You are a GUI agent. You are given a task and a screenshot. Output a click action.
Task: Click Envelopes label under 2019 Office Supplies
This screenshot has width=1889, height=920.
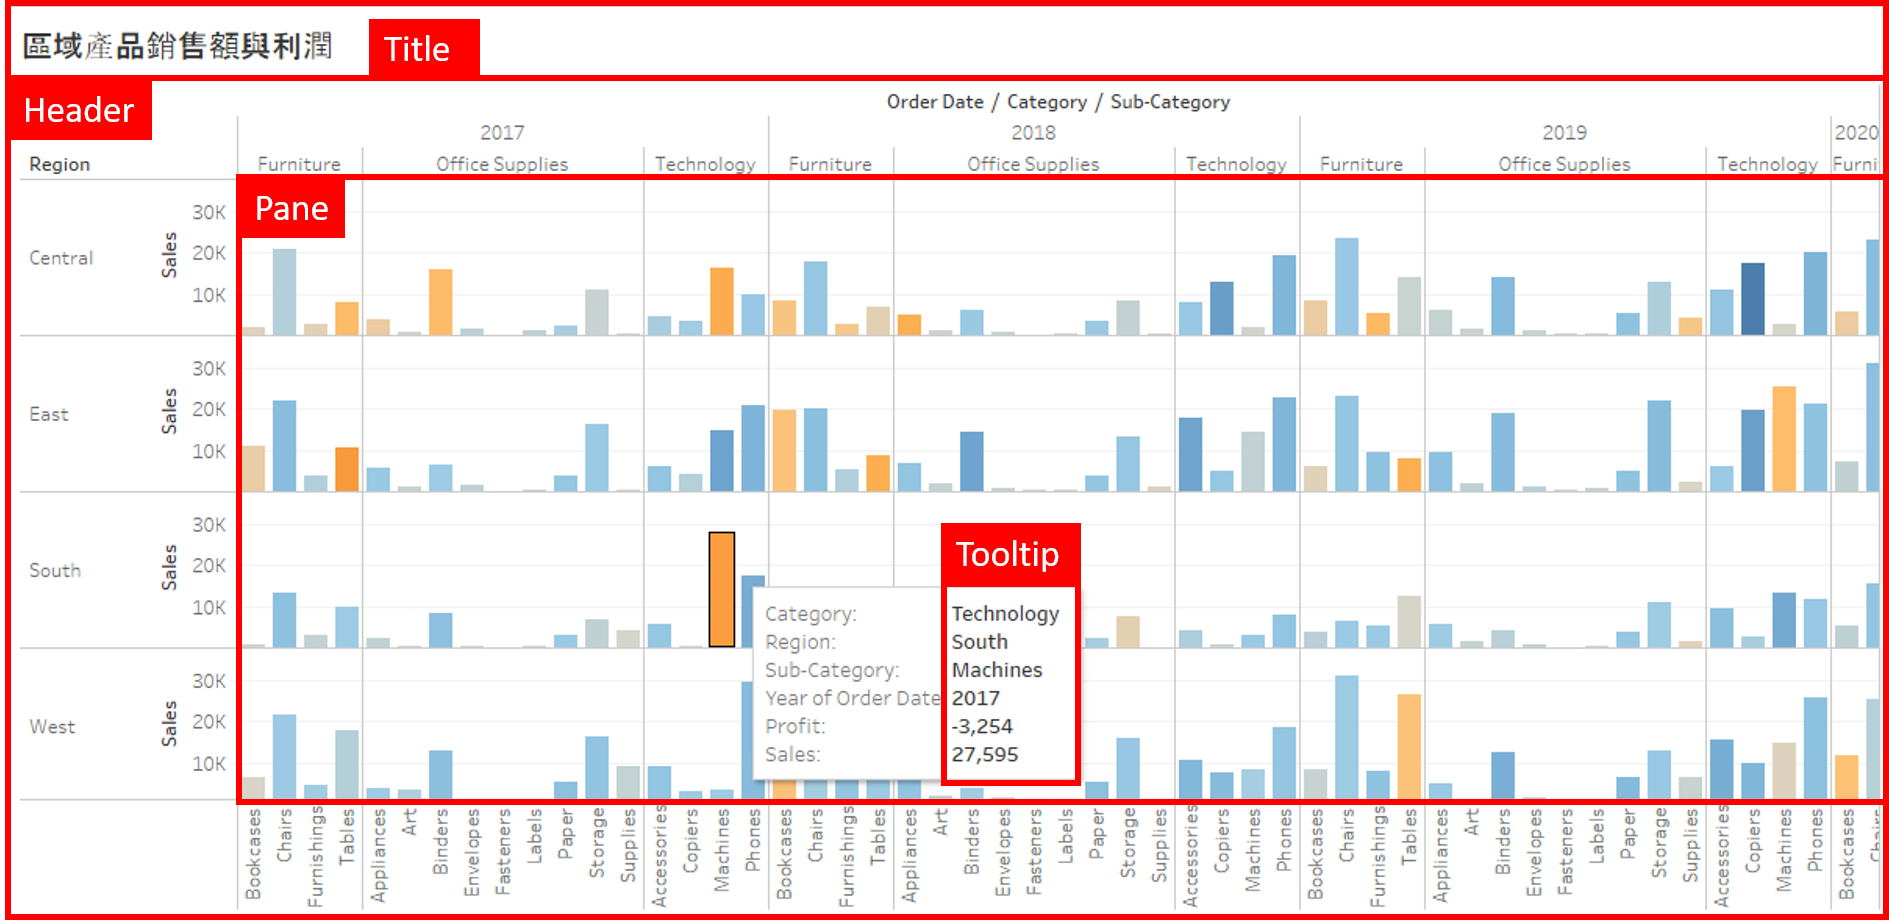pyautogui.click(x=1533, y=852)
